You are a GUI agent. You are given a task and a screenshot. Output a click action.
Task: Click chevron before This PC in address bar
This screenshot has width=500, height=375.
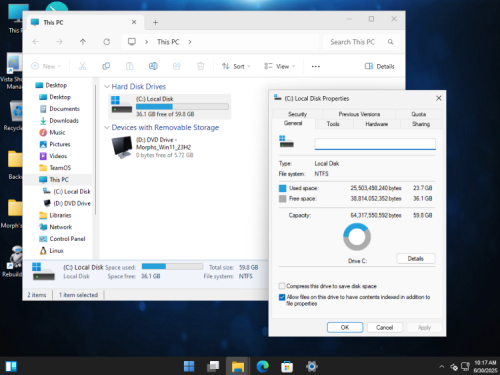(x=146, y=42)
